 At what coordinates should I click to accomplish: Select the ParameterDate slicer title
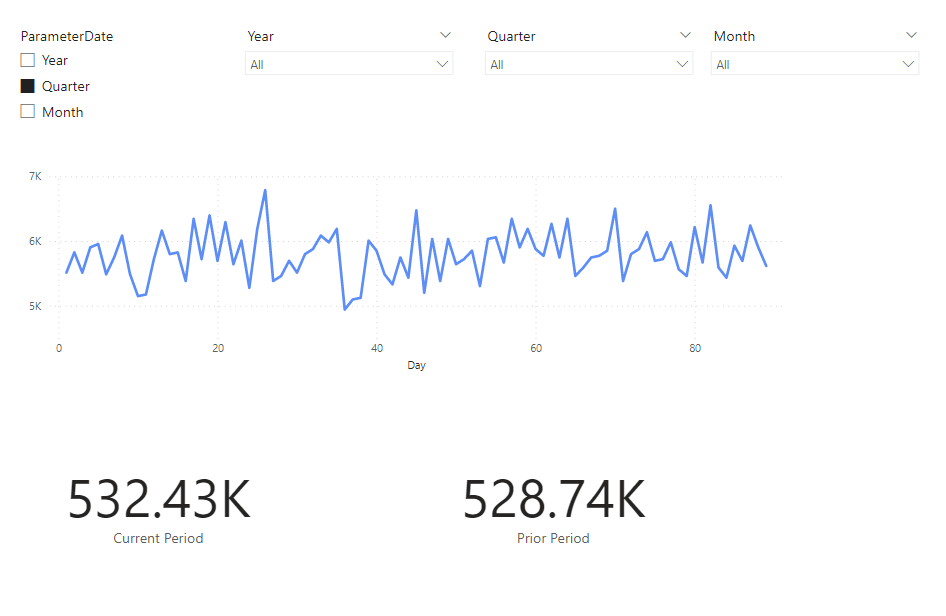[x=67, y=37]
